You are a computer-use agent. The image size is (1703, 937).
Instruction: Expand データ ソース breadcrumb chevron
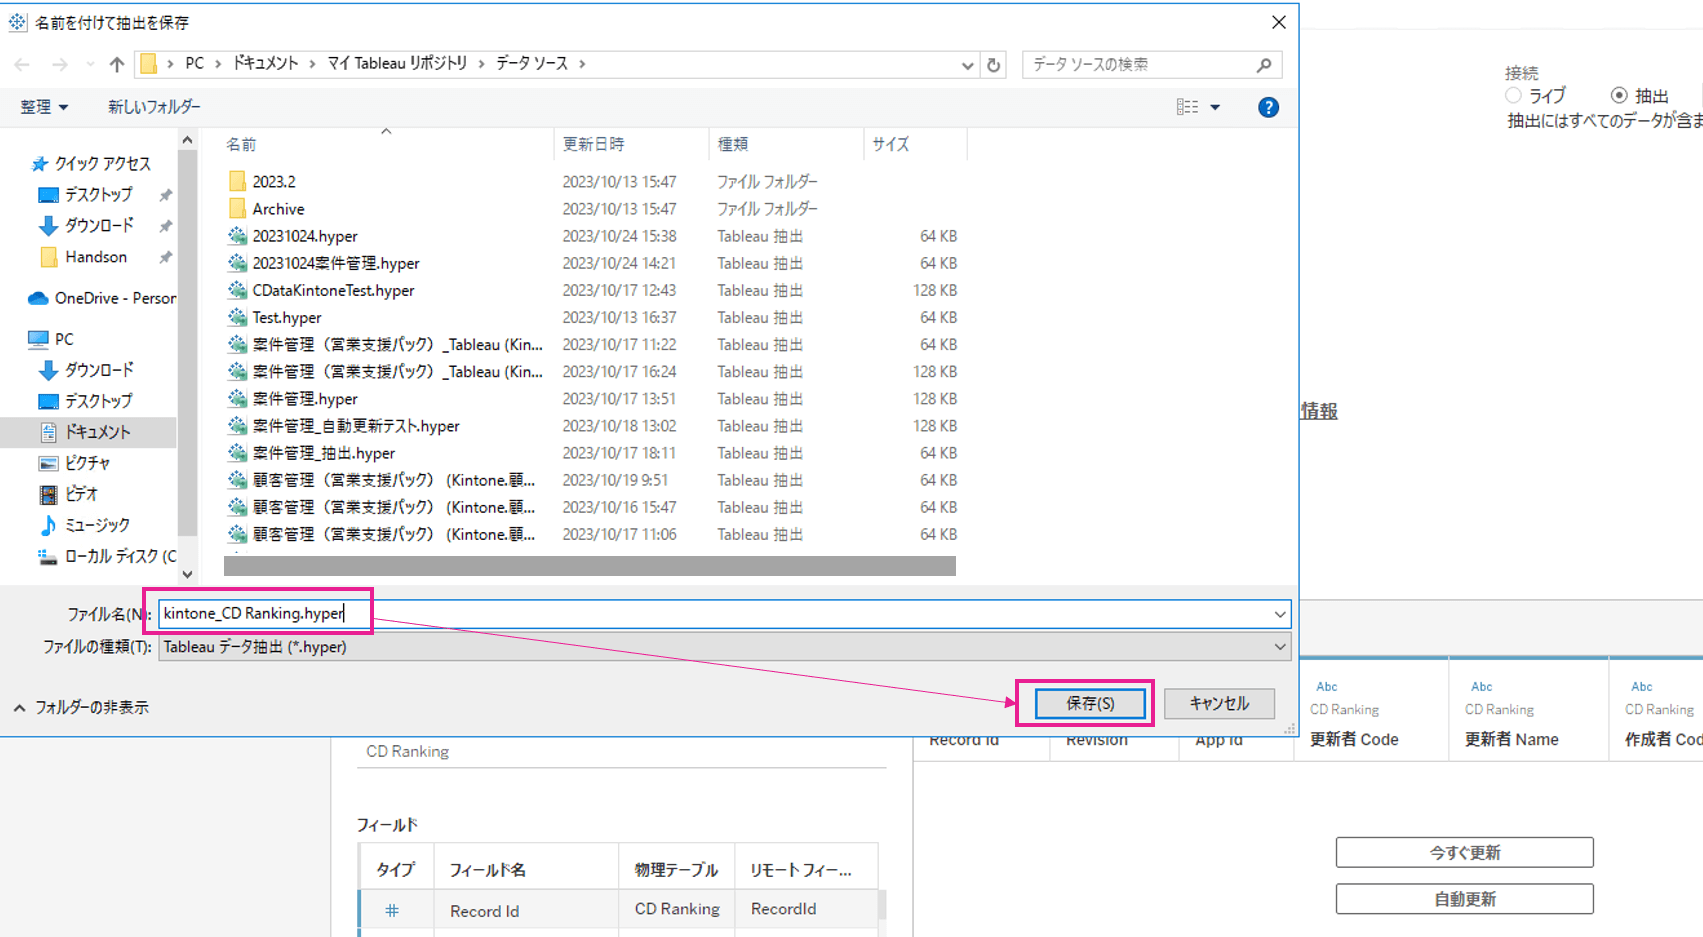tap(582, 64)
